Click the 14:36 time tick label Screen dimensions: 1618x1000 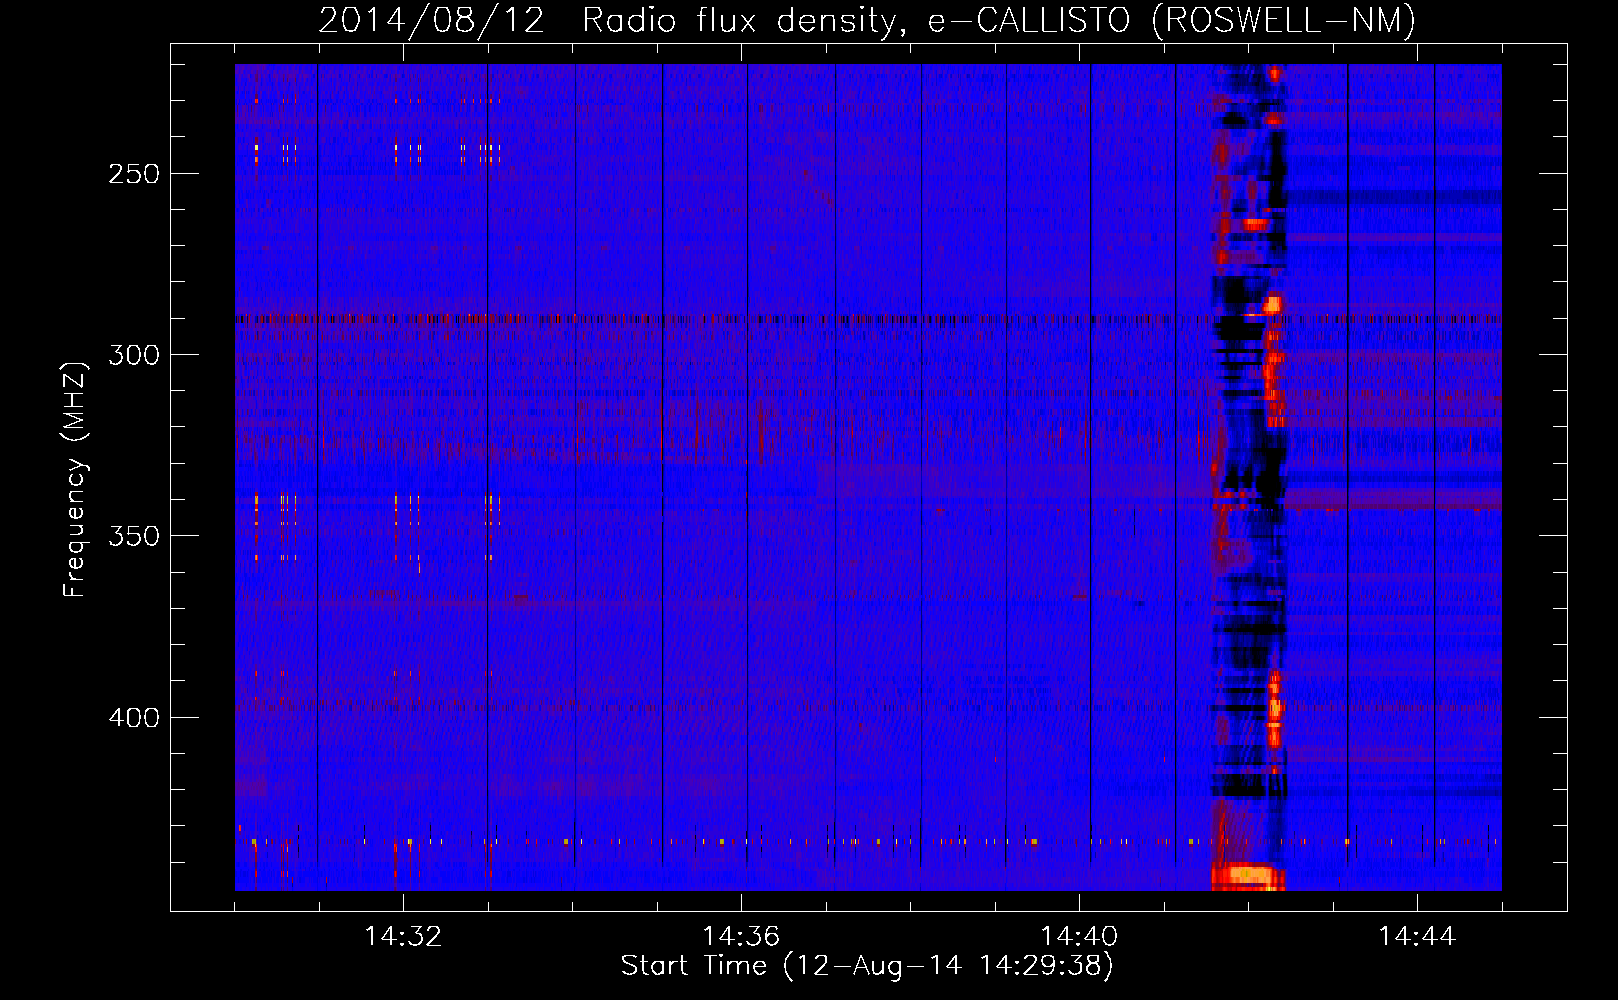pyautogui.click(x=741, y=937)
